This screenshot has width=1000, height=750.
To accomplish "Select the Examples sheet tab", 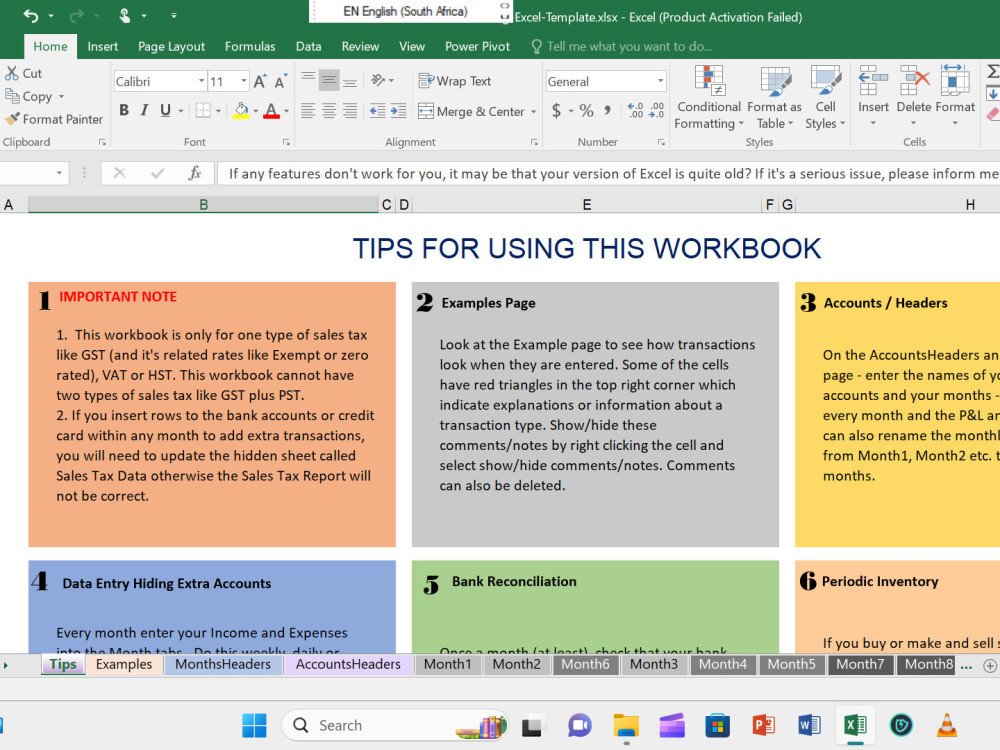I will click(124, 664).
